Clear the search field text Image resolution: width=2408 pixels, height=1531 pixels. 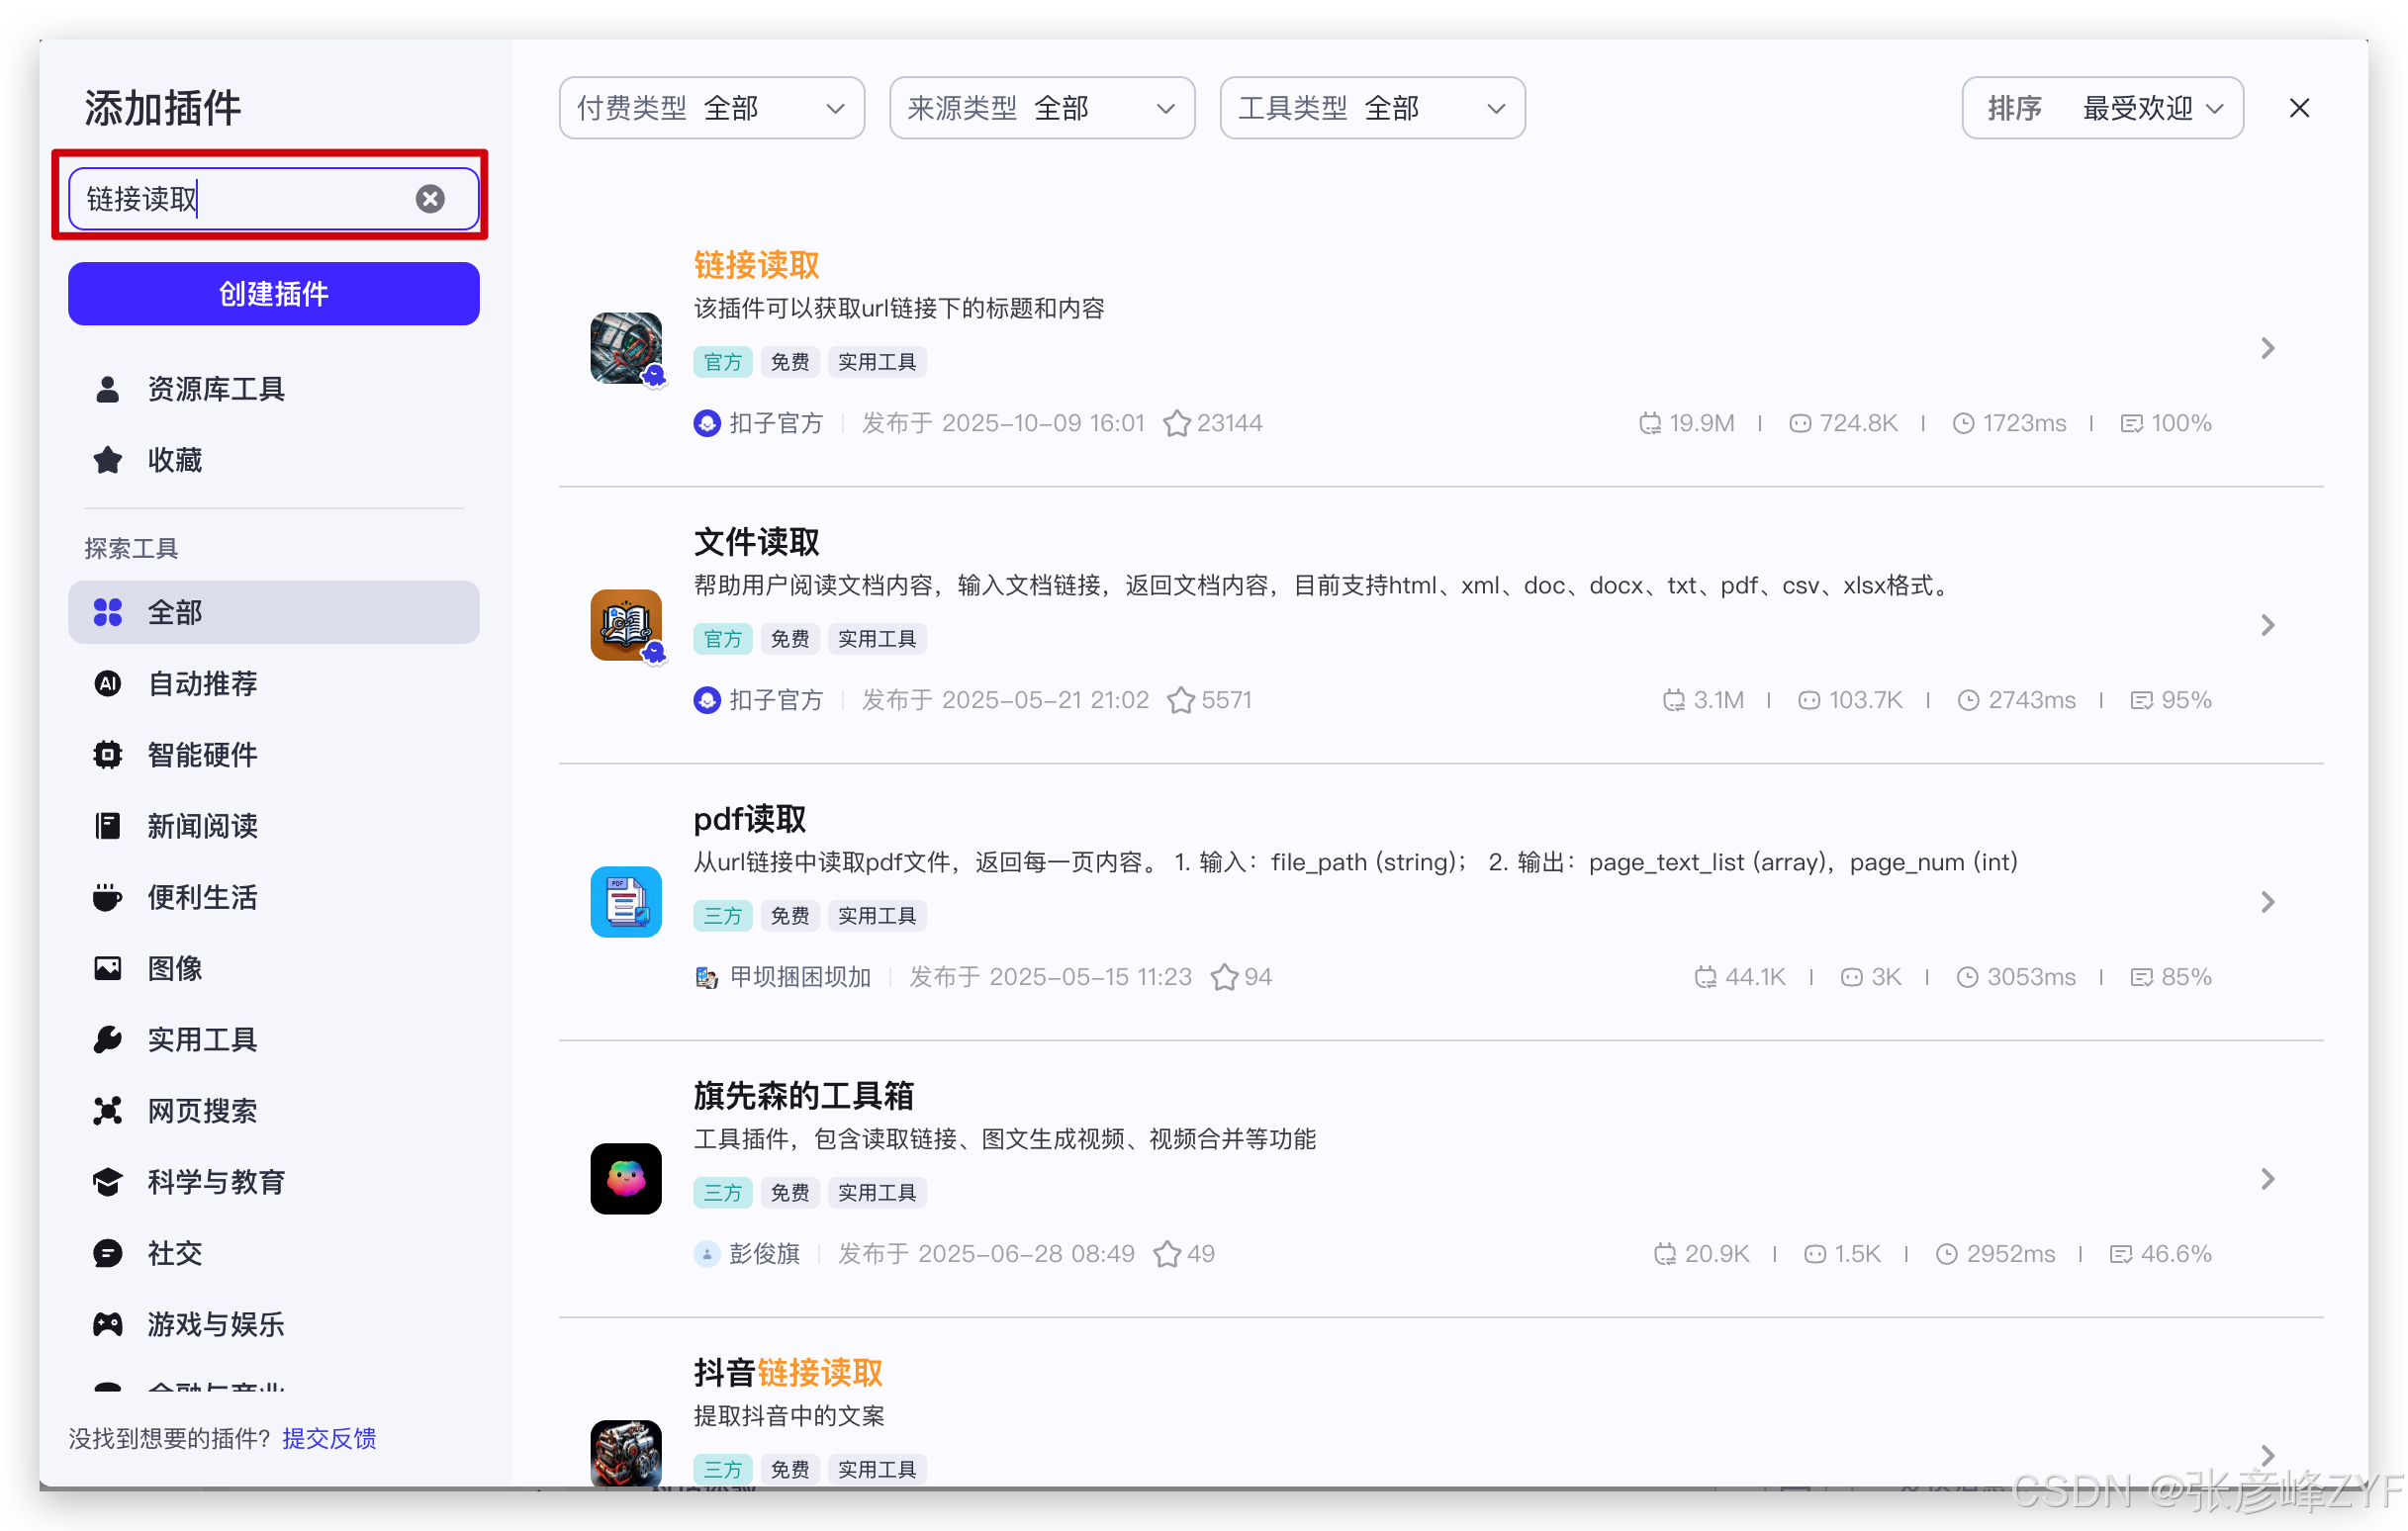click(x=430, y=199)
